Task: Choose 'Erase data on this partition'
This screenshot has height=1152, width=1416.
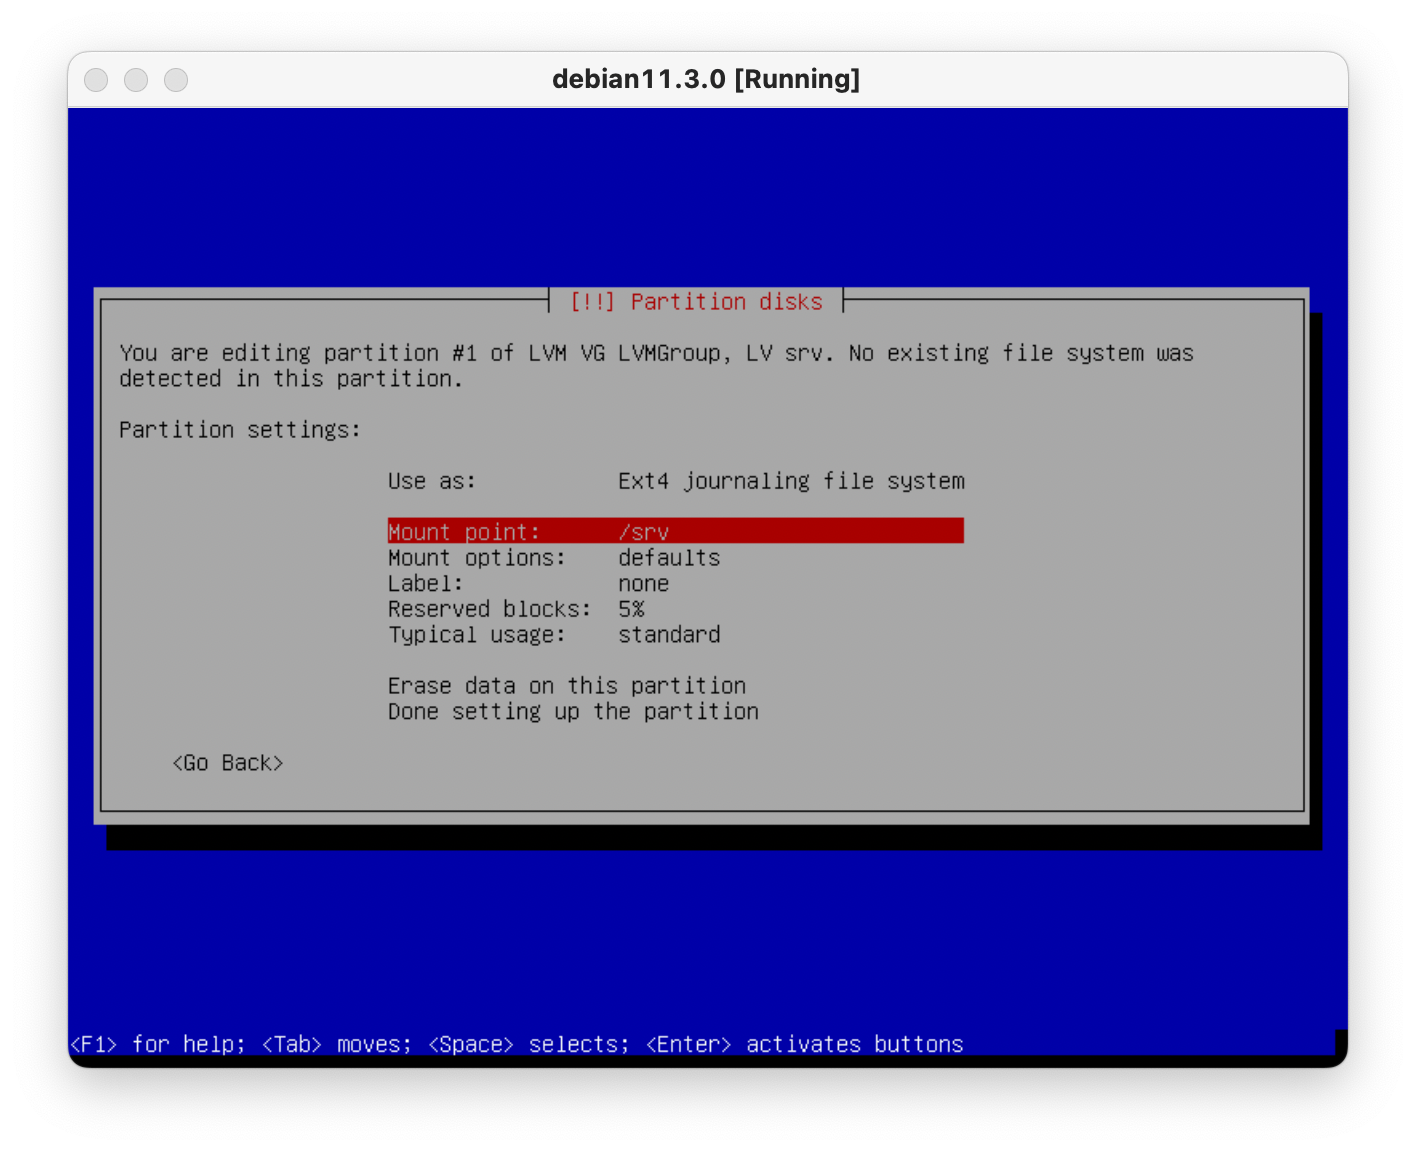Action: pos(566,686)
